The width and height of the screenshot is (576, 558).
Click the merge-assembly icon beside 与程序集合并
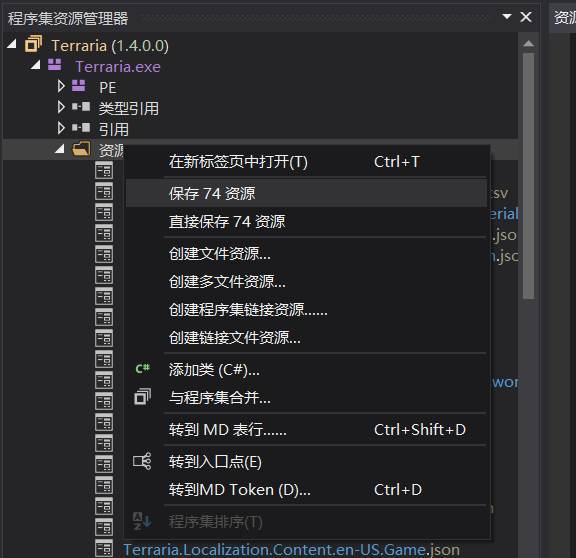(x=143, y=397)
